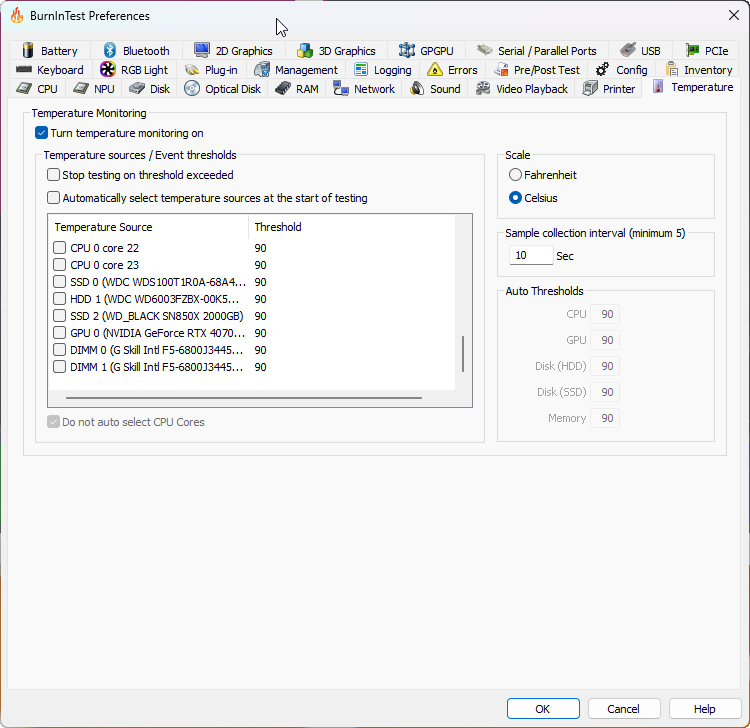Click Do not auto select CPU Cores checkbox
This screenshot has height=728, width=750.
click(x=54, y=422)
